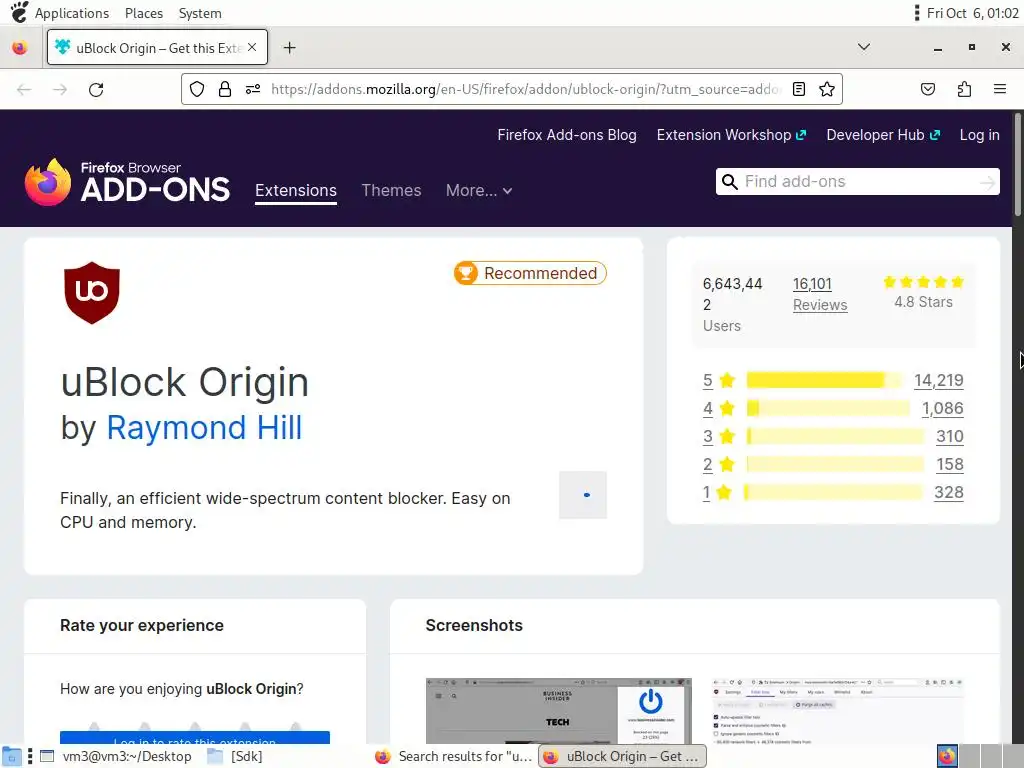Click the 14,219 five-star count
The height and width of the screenshot is (768, 1024).
pyautogui.click(x=938, y=380)
